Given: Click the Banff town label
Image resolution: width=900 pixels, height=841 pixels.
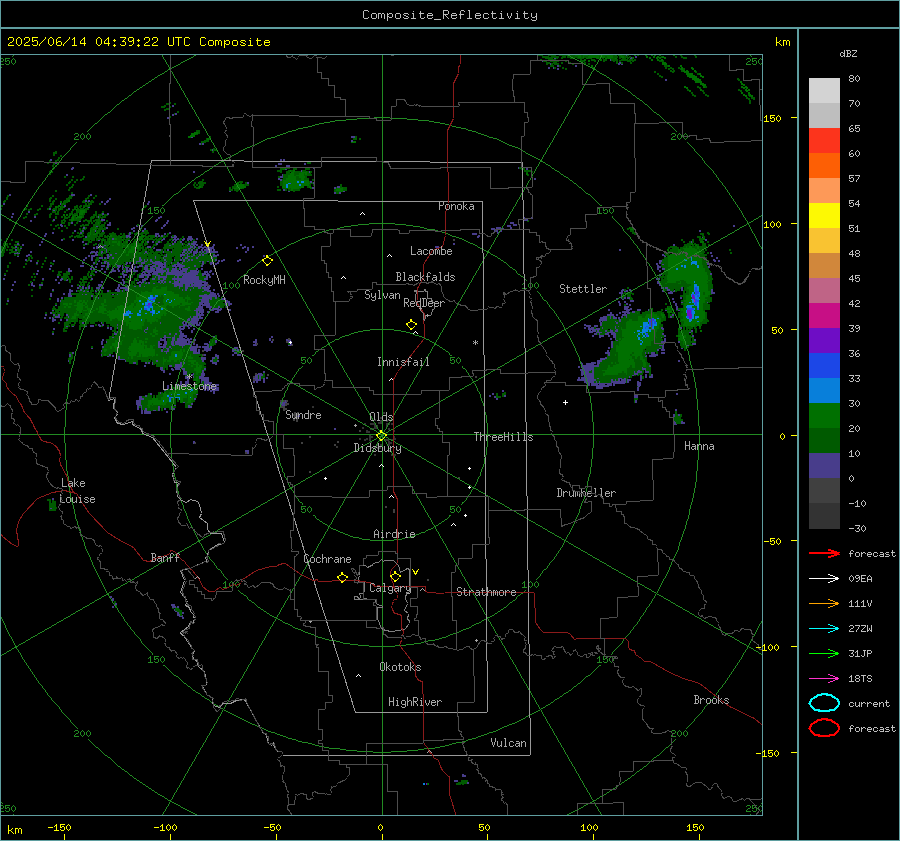Looking at the screenshot, I should tap(165, 557).
